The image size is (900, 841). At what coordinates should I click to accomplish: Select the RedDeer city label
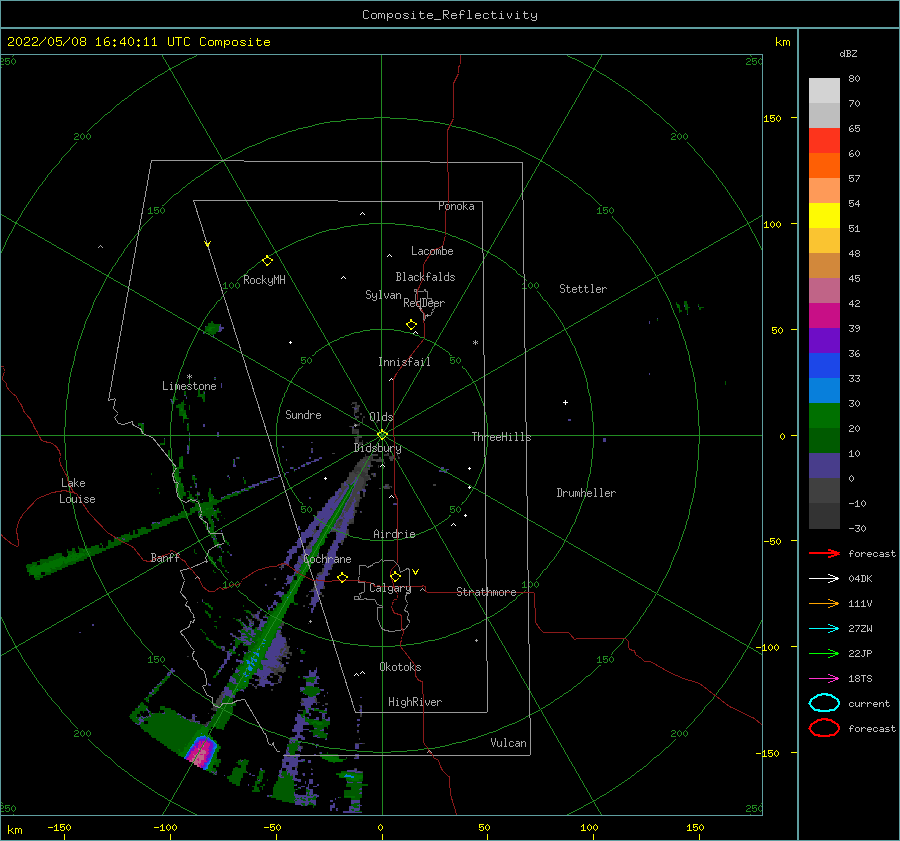coord(424,303)
